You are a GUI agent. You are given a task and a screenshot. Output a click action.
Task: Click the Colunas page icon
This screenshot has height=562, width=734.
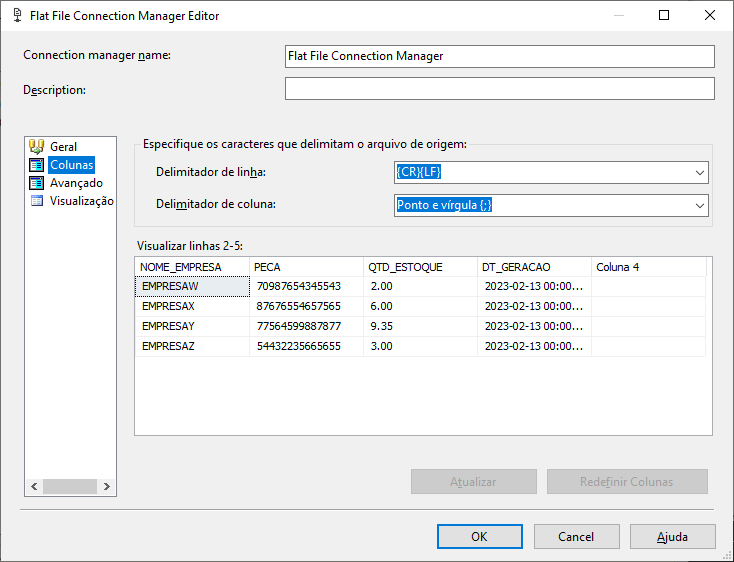coord(37,165)
